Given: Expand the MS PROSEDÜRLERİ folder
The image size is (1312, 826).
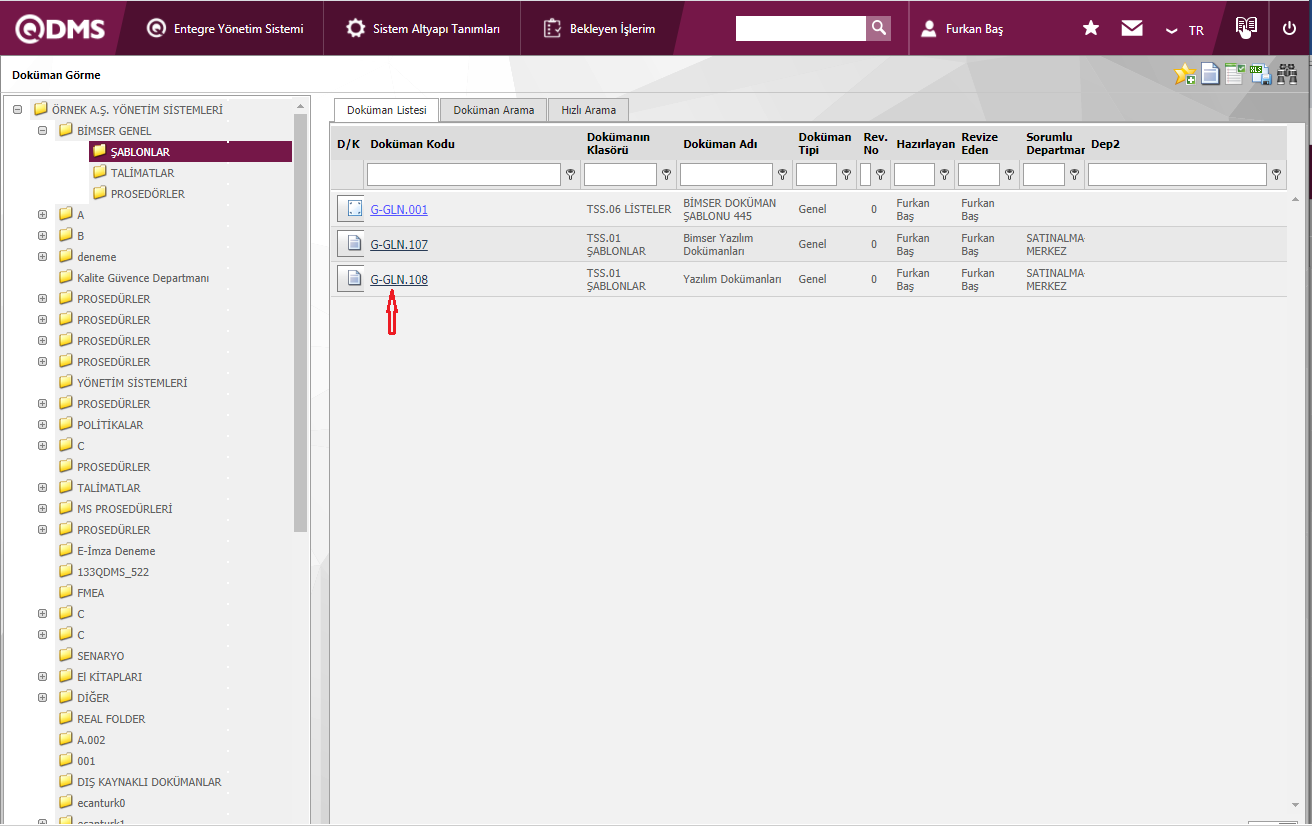Looking at the screenshot, I should [43, 509].
